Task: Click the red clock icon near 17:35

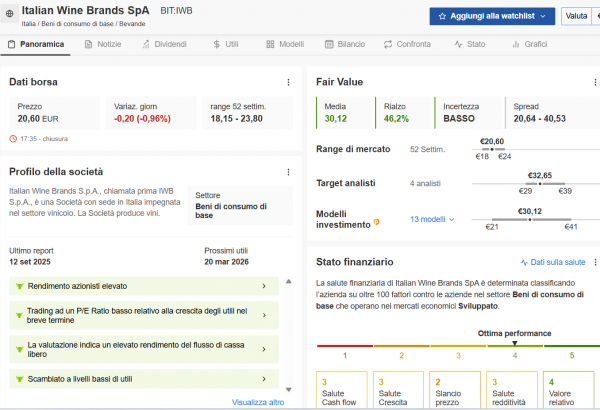Action: click(13, 139)
